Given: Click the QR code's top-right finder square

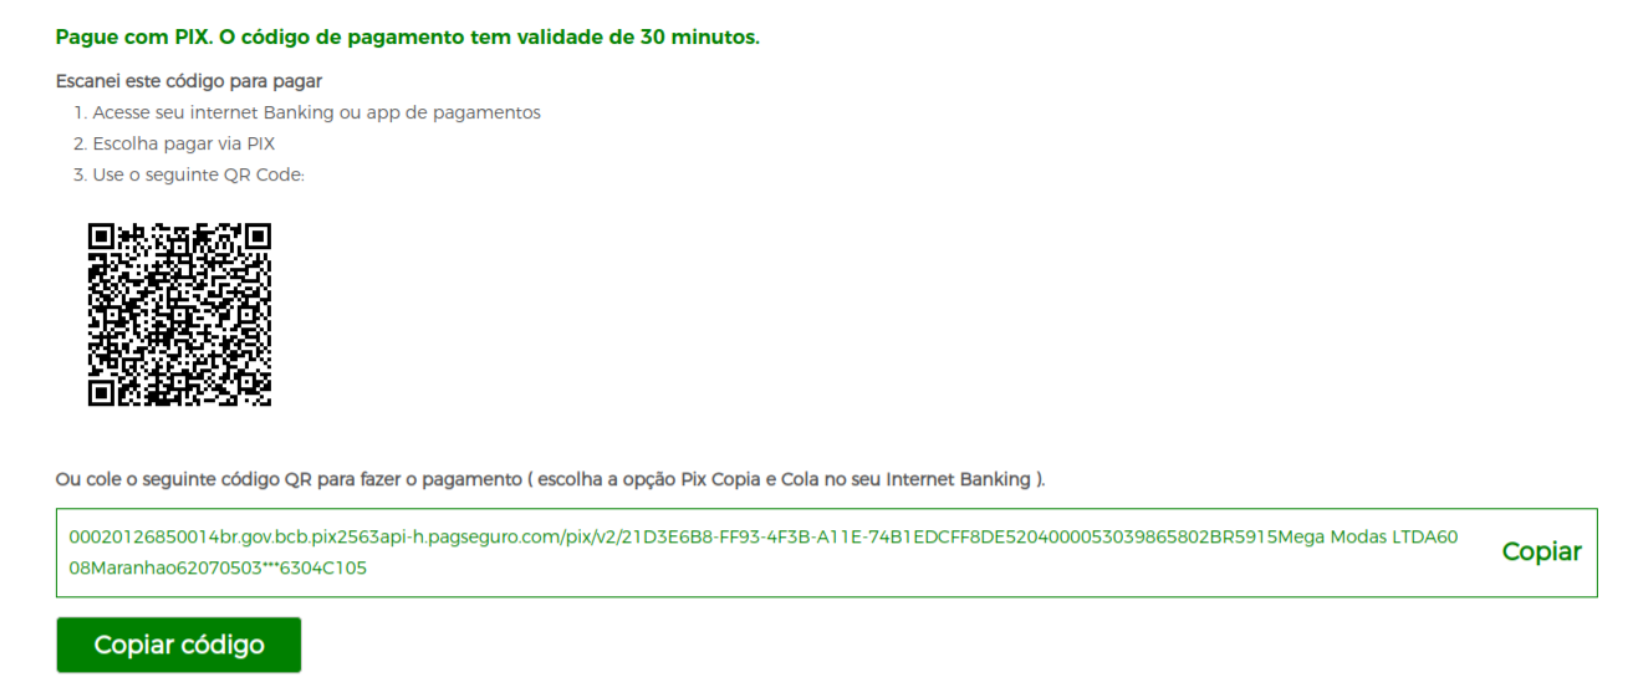Looking at the screenshot, I should click(258, 236).
